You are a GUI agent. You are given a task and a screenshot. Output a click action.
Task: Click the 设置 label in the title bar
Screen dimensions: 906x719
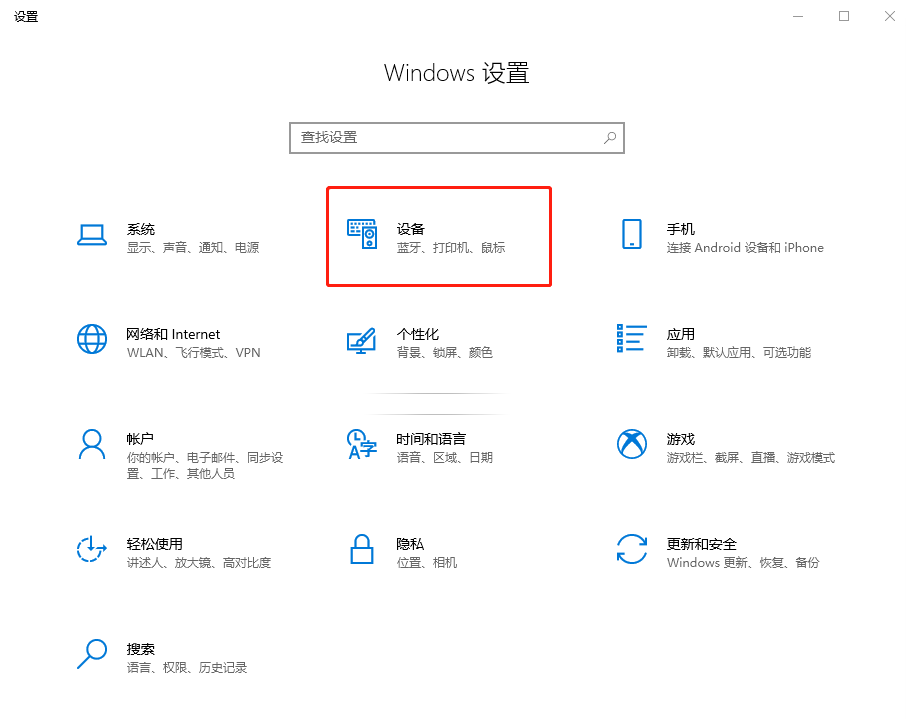(x=26, y=16)
